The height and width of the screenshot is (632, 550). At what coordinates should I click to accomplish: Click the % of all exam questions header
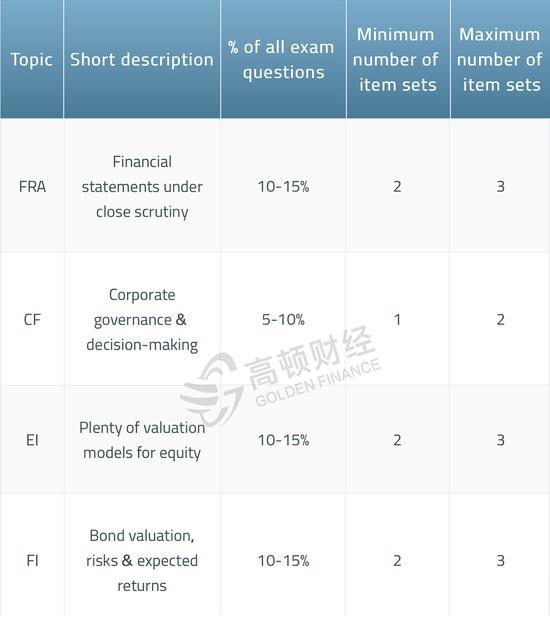tap(283, 59)
